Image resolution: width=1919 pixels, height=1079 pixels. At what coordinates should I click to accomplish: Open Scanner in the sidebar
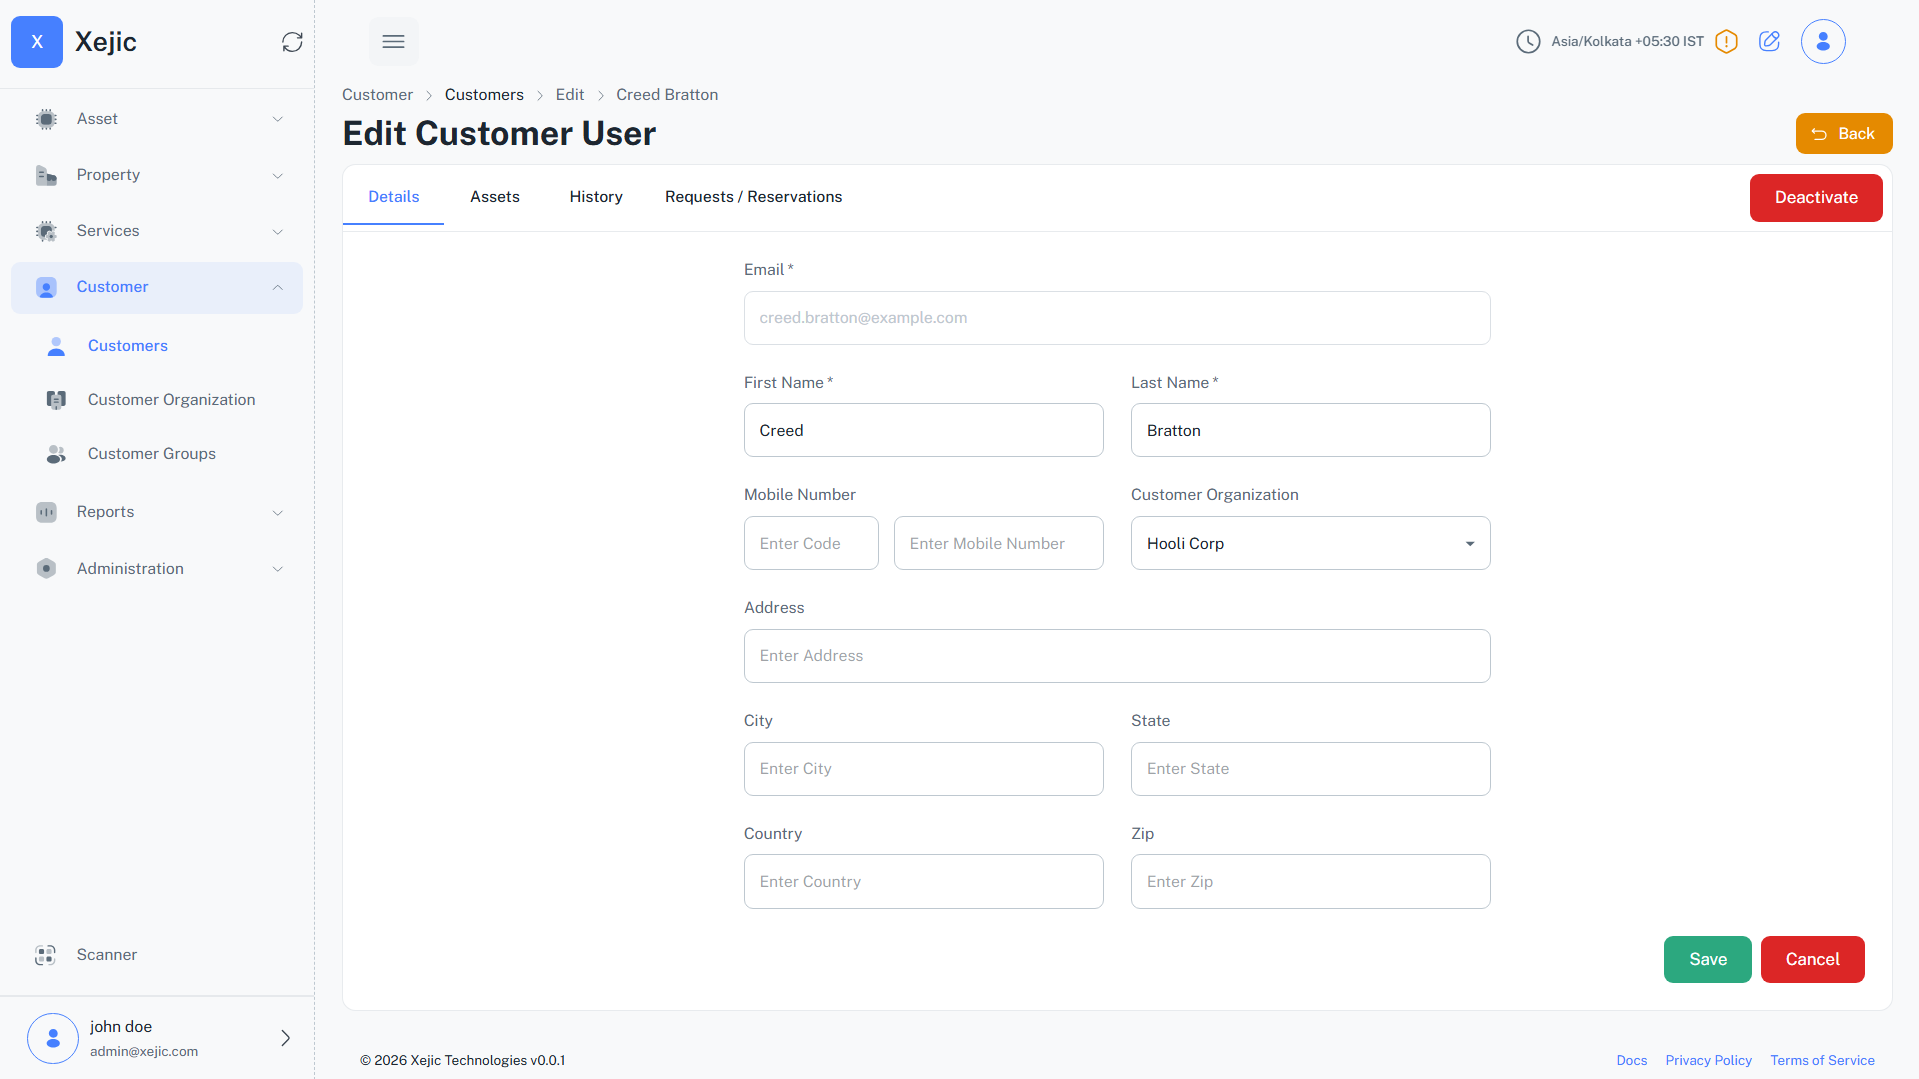pos(107,955)
